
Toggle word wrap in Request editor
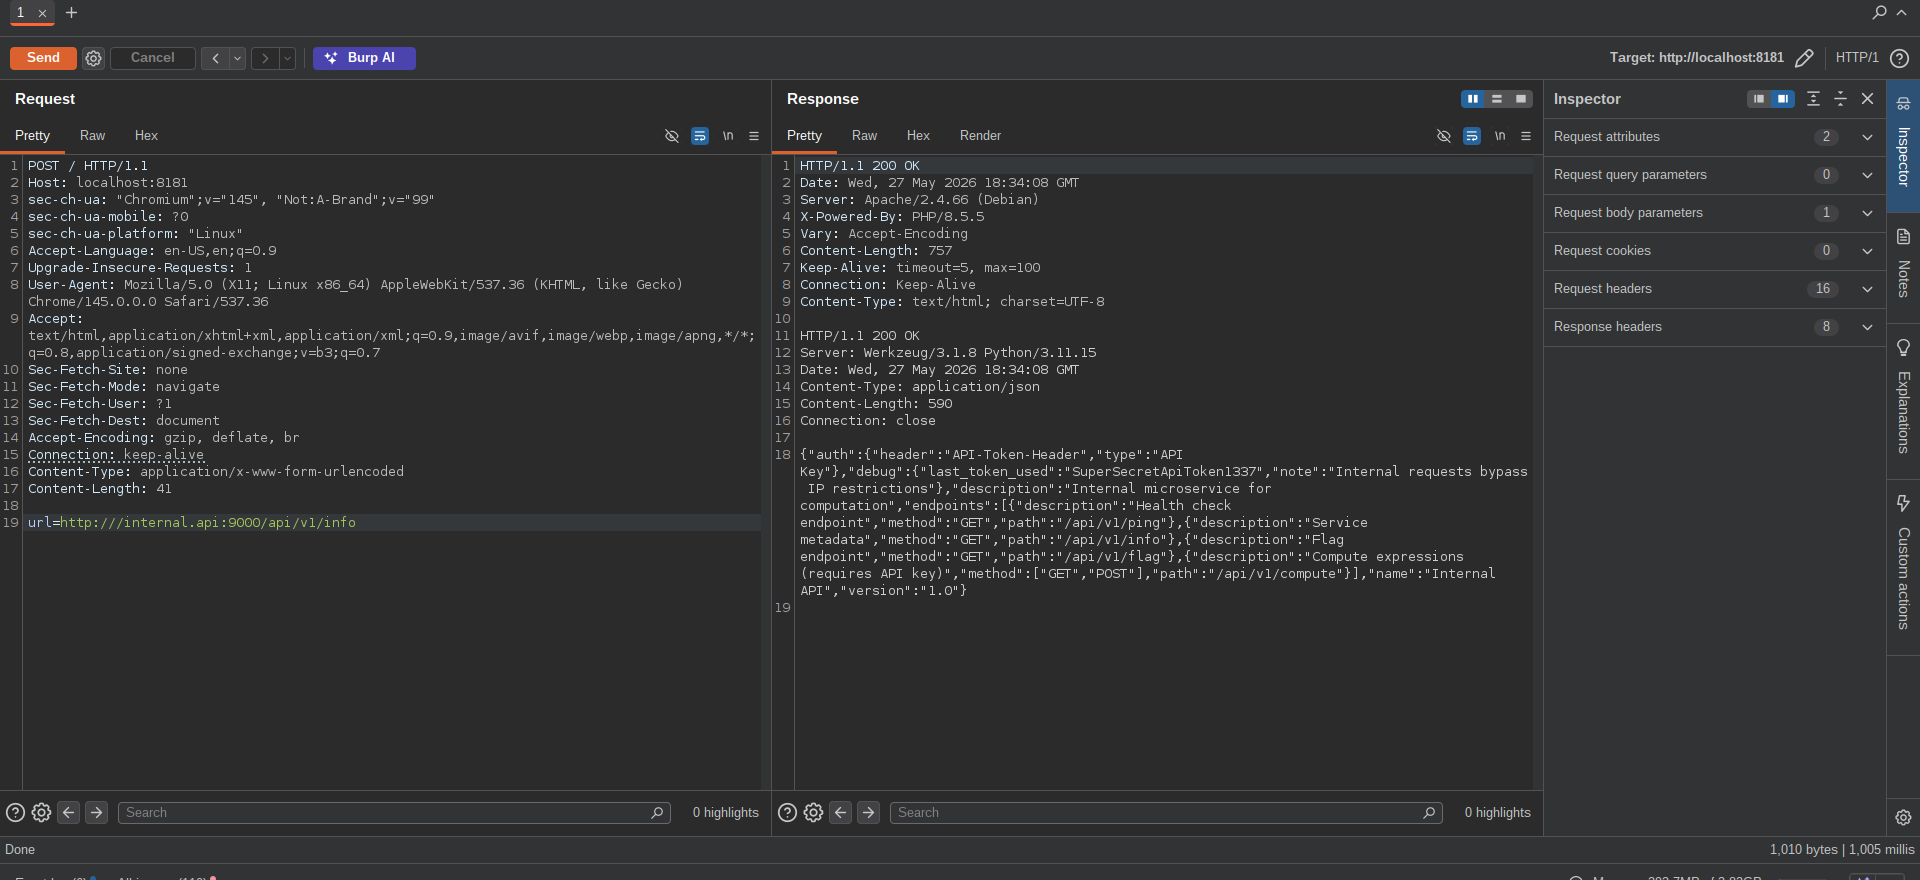click(x=700, y=136)
